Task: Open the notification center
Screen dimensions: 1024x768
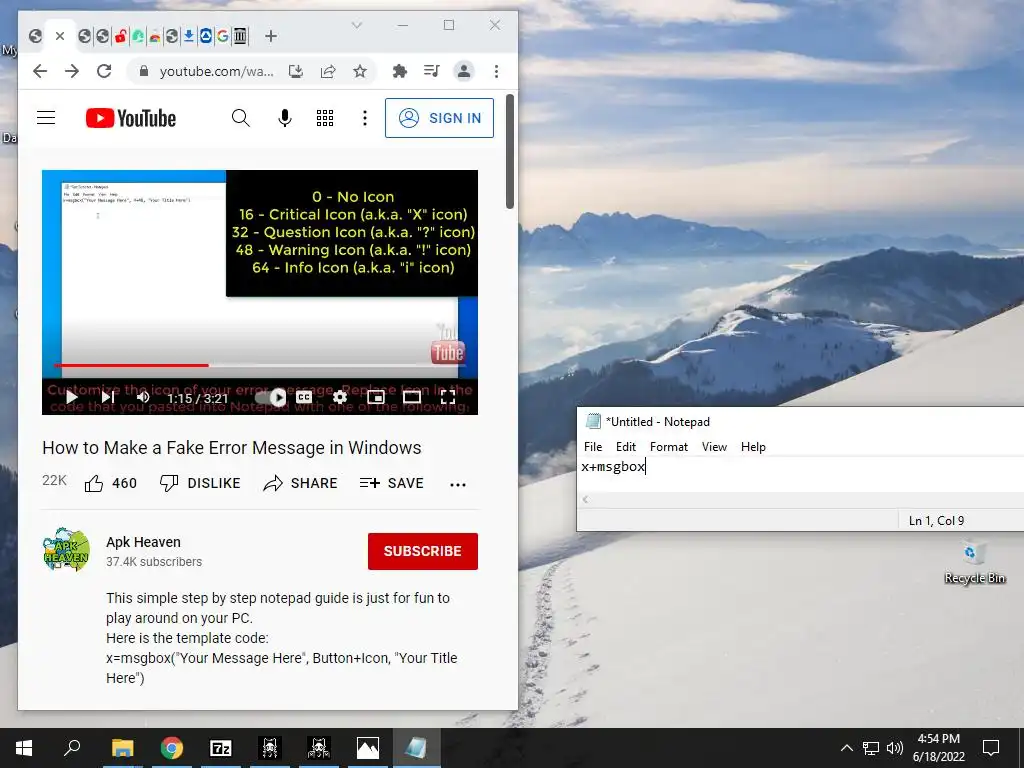Action: click(991, 748)
